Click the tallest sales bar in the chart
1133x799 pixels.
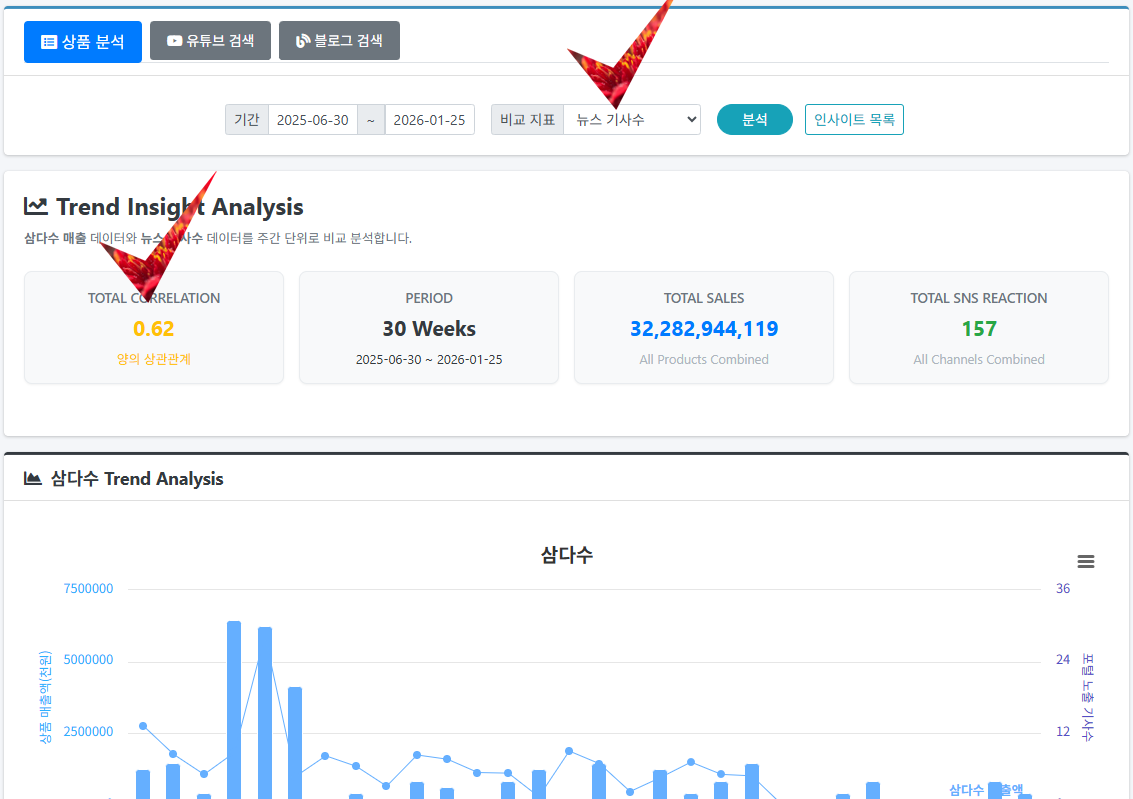click(234, 710)
